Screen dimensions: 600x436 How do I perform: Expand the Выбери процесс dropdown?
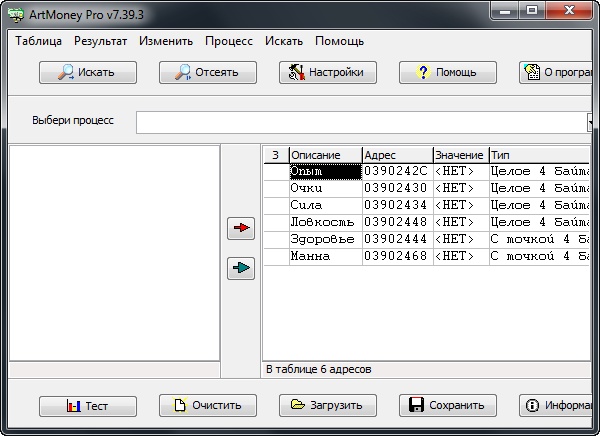(591, 121)
